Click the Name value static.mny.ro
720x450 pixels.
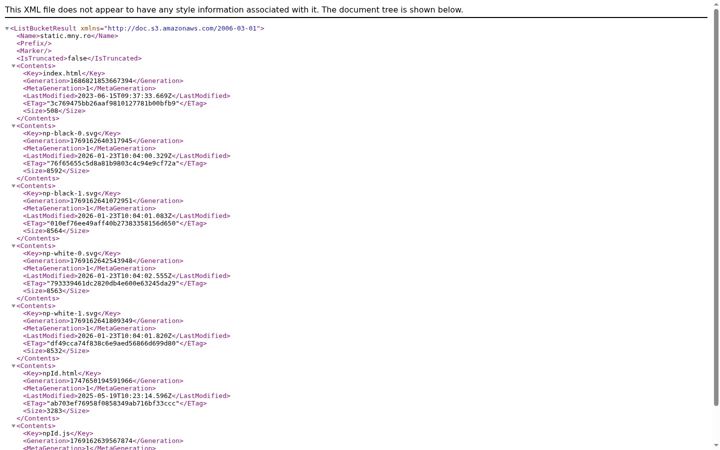click(66, 36)
